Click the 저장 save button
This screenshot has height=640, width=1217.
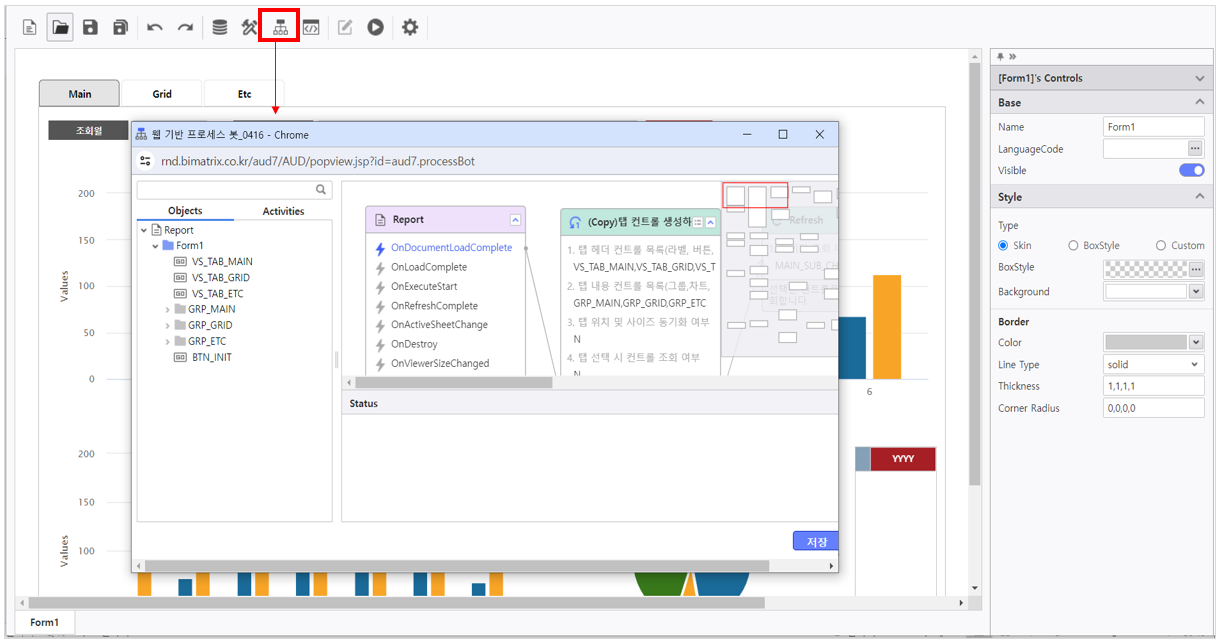click(816, 541)
